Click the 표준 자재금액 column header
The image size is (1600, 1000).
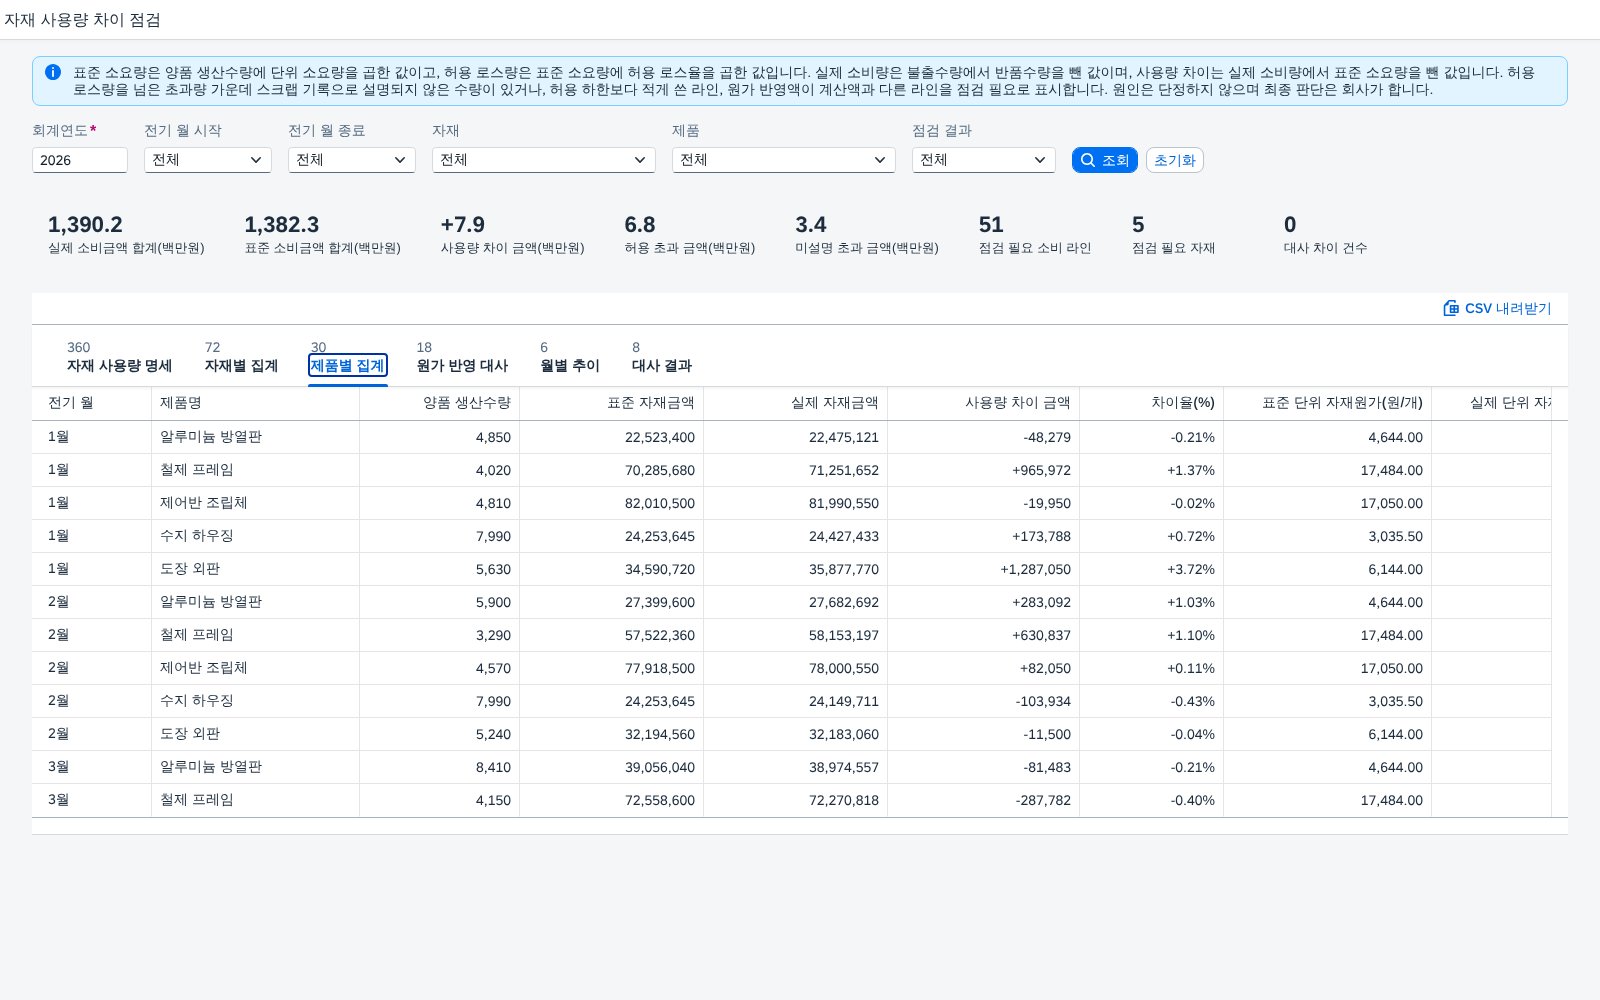pyautogui.click(x=612, y=403)
